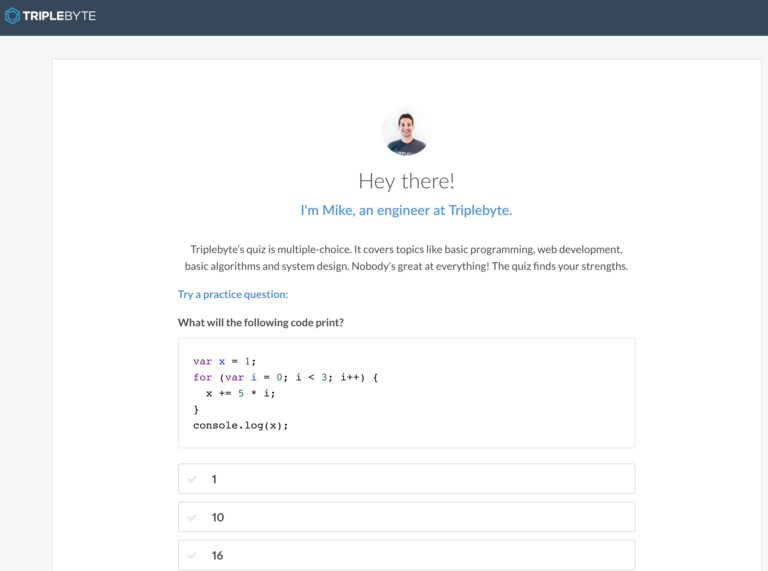Image resolution: width=768 pixels, height=571 pixels.
Task: Select answer option 1
Action: (407, 478)
